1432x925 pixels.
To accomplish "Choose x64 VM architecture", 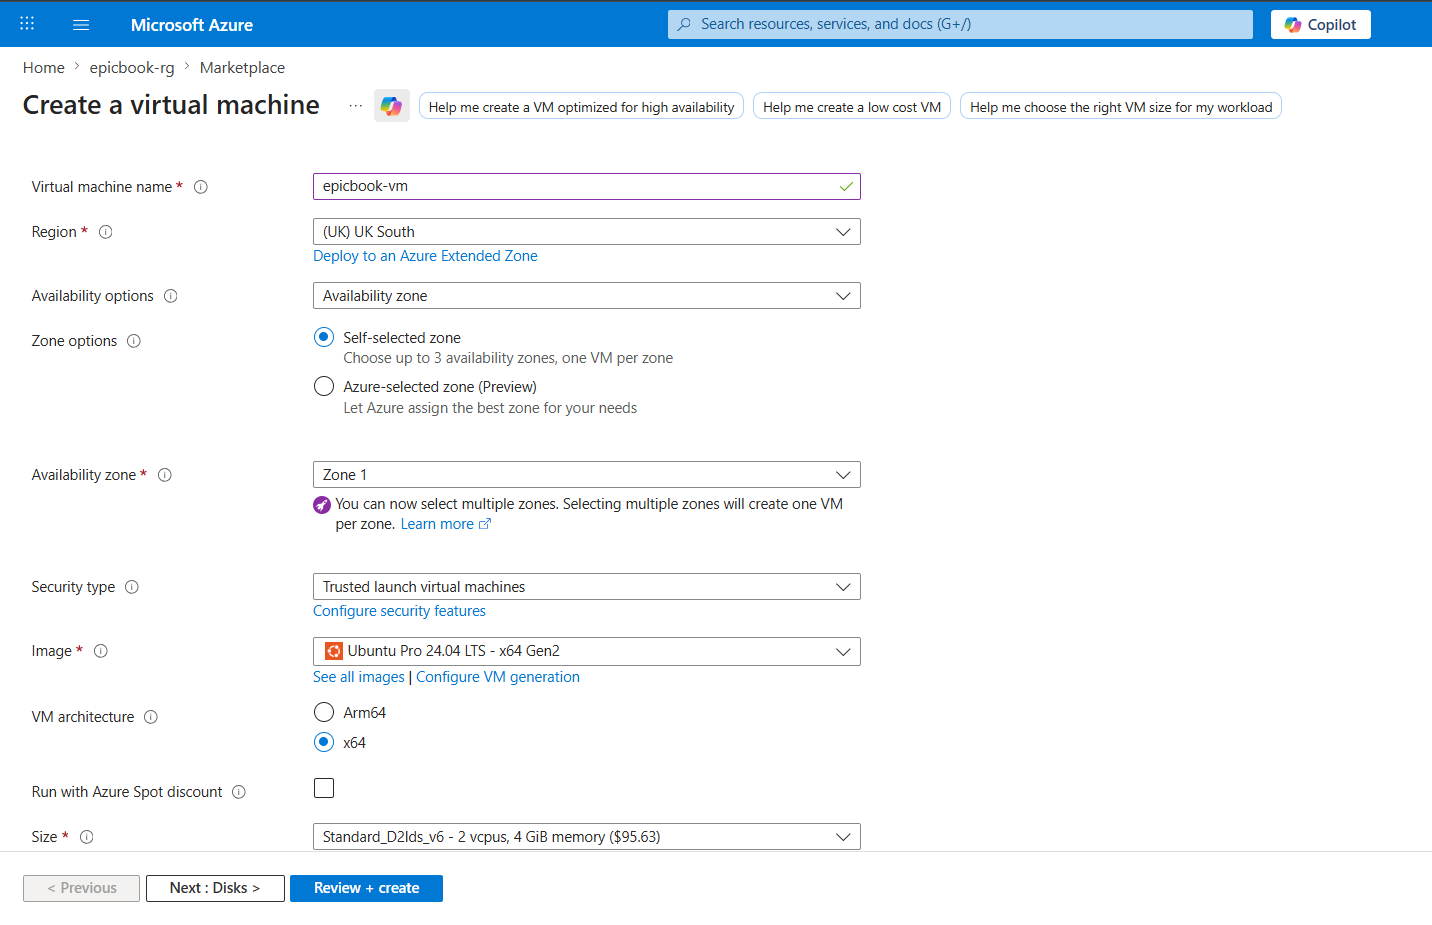I will 324,742.
